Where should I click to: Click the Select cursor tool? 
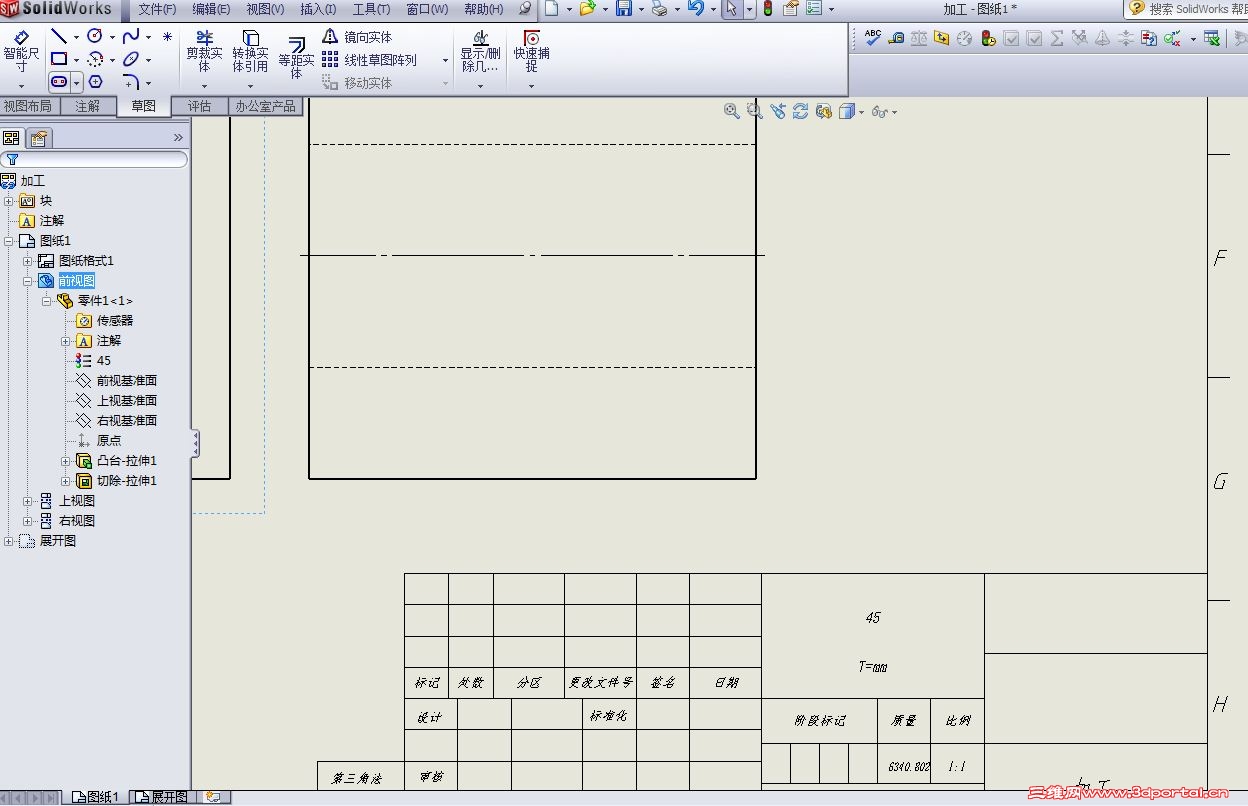pyautogui.click(x=731, y=9)
